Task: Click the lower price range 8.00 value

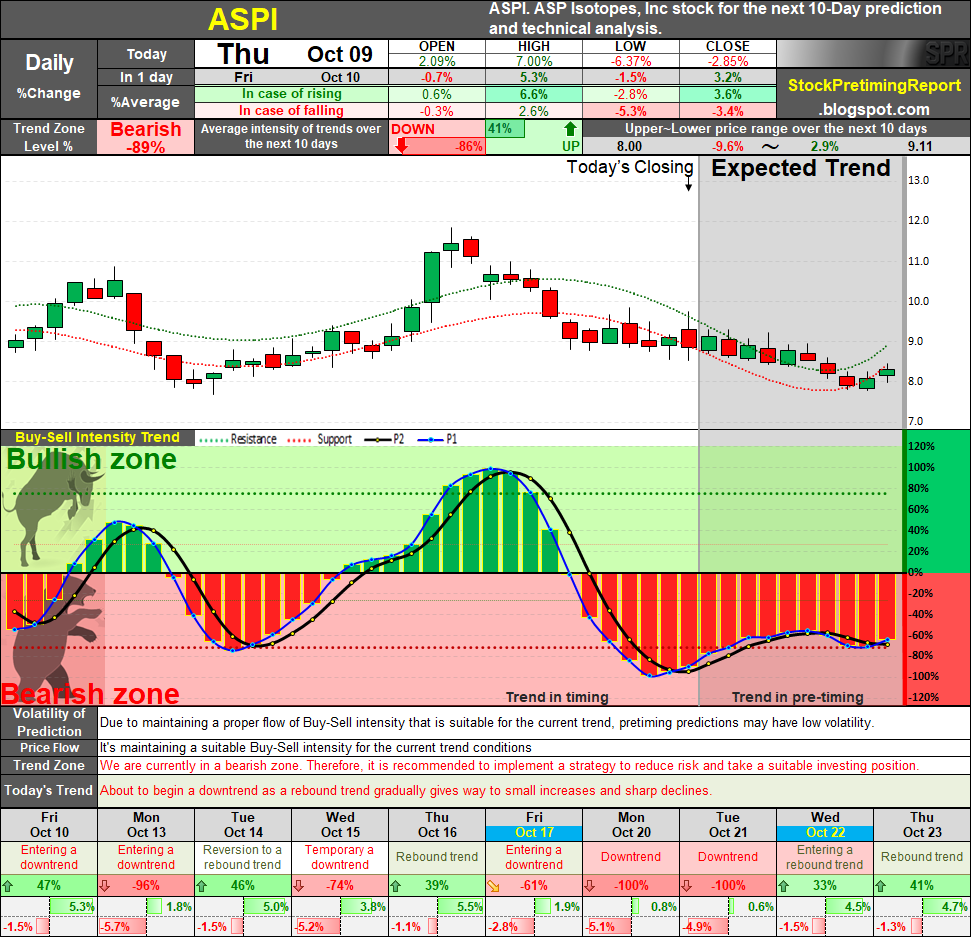Action: pos(629,147)
